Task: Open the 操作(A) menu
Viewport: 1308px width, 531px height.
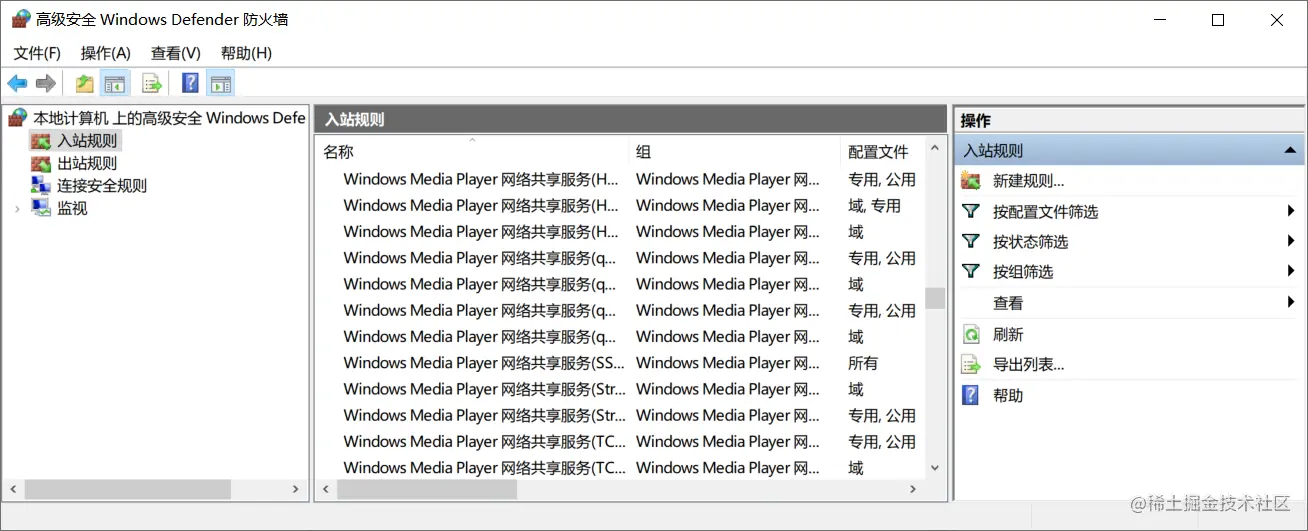Action: (x=106, y=53)
